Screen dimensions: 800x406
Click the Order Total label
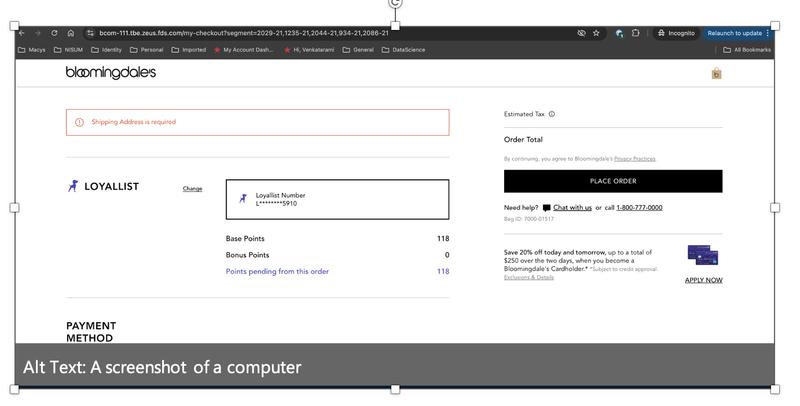point(523,139)
